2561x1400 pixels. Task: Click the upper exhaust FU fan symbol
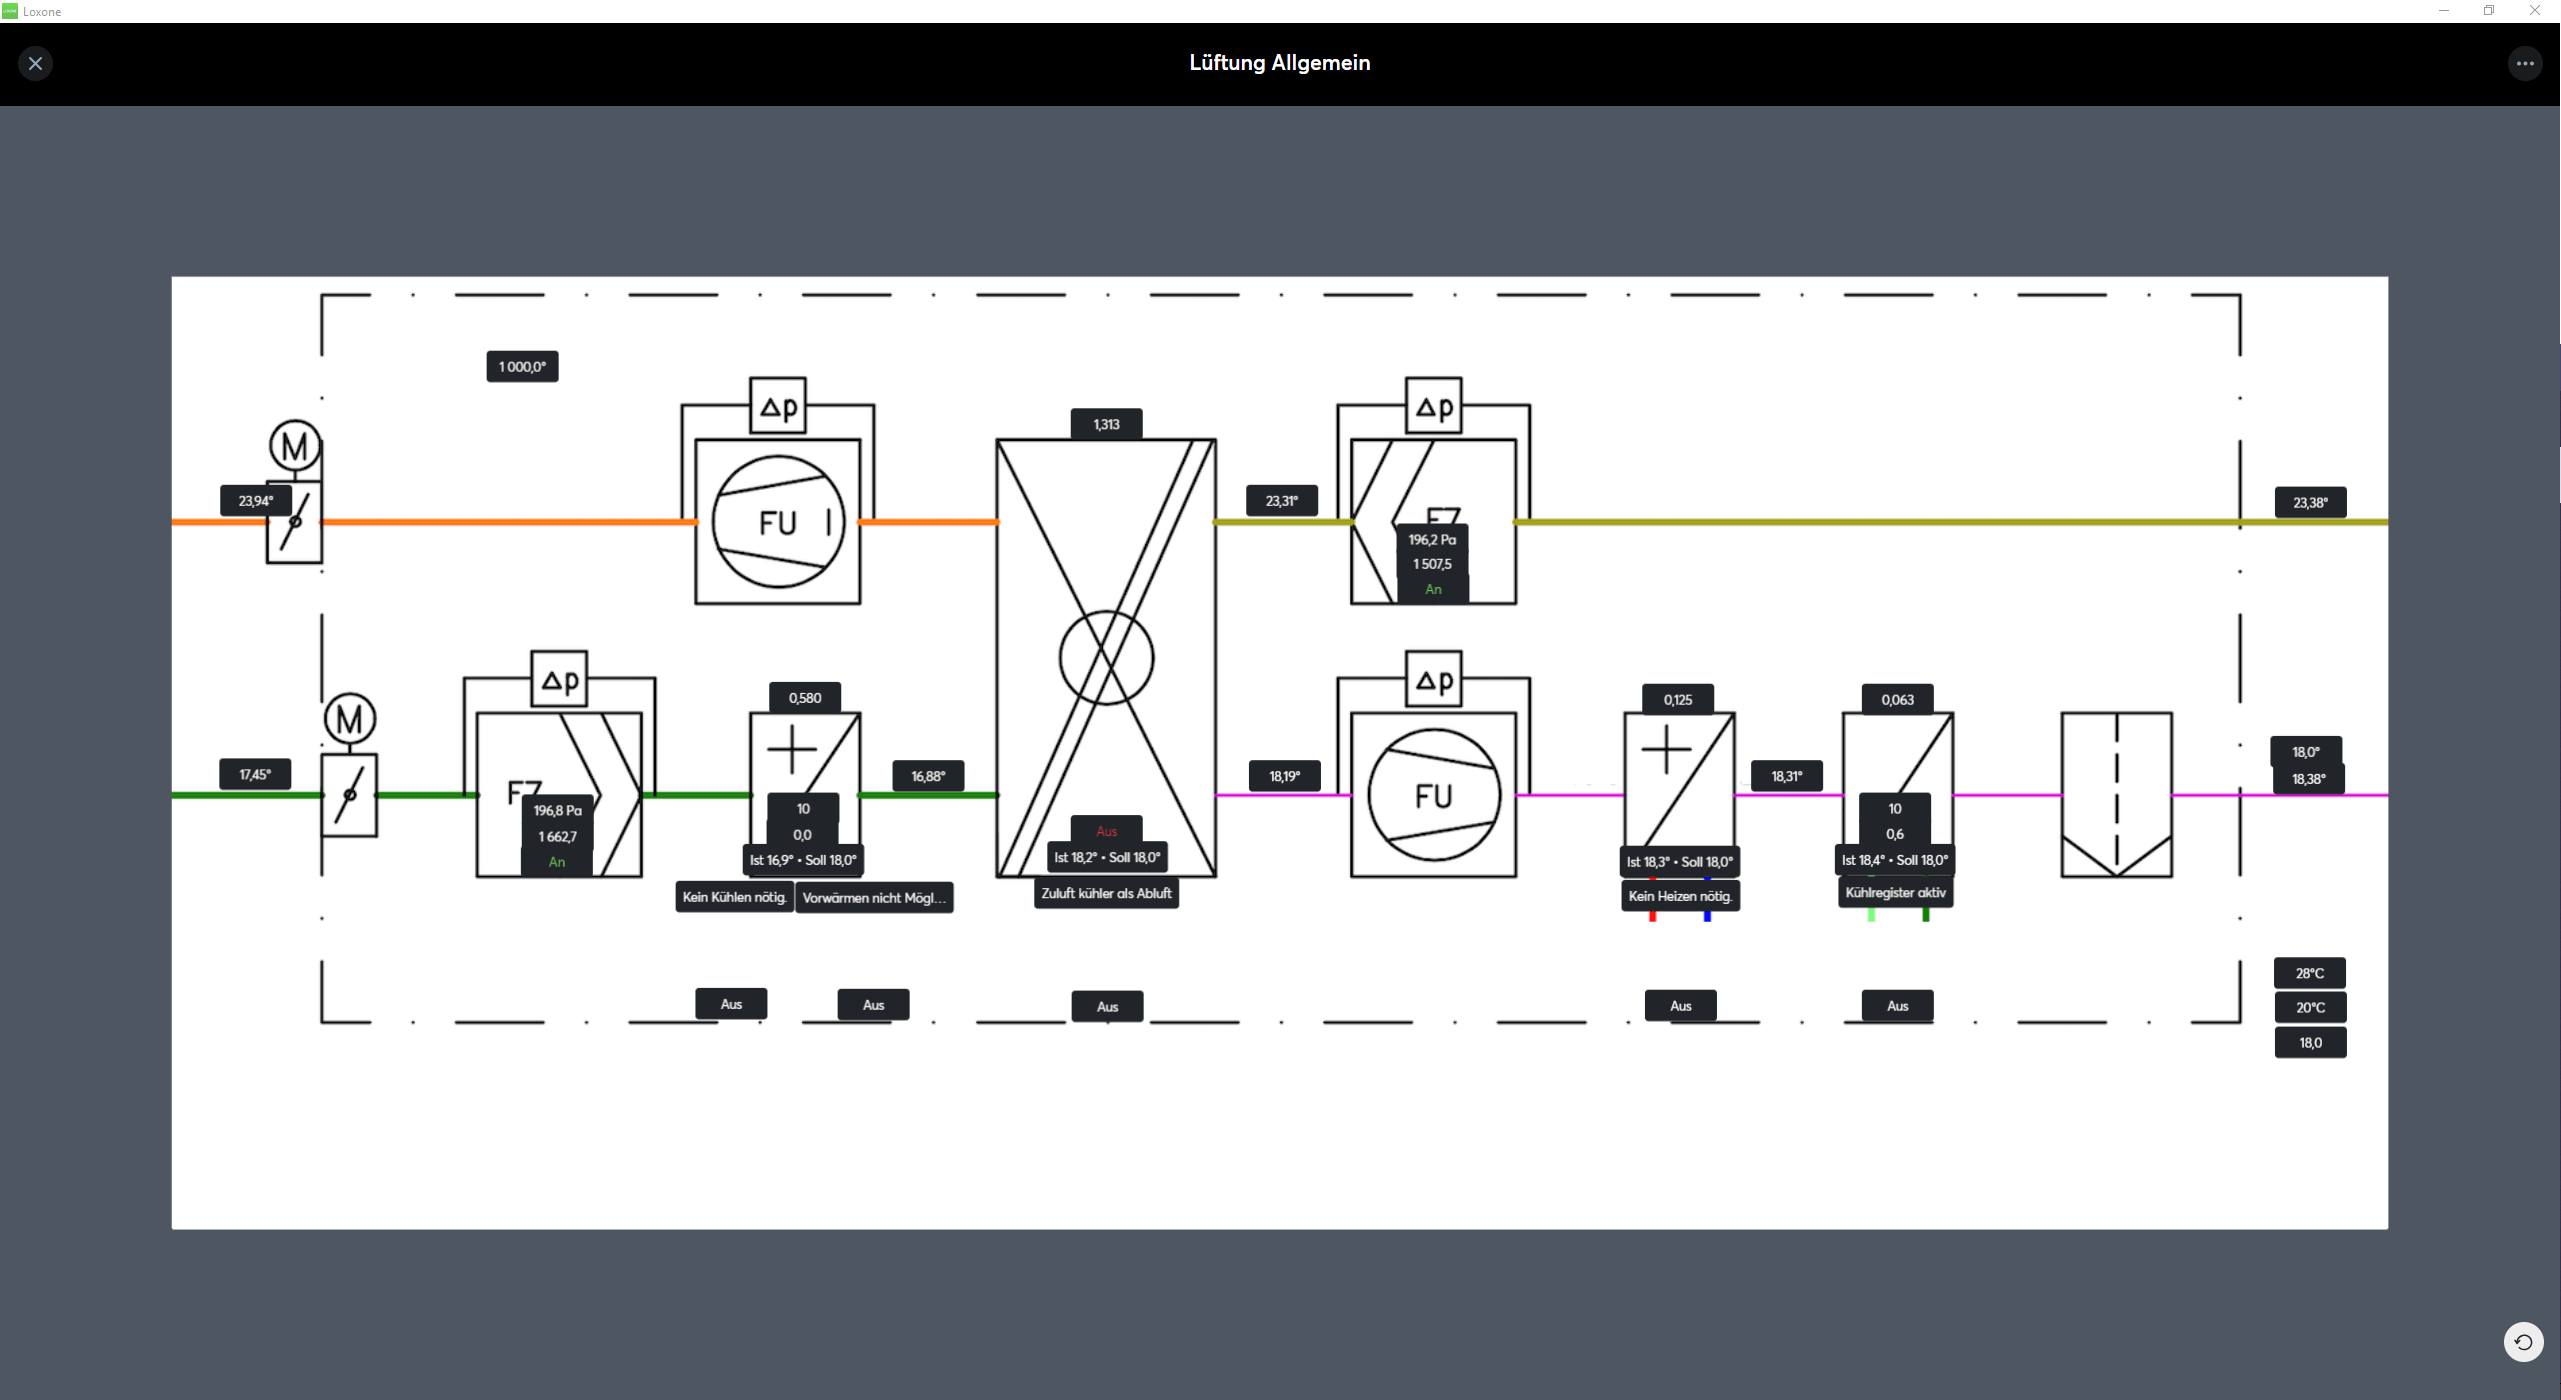pos(778,522)
